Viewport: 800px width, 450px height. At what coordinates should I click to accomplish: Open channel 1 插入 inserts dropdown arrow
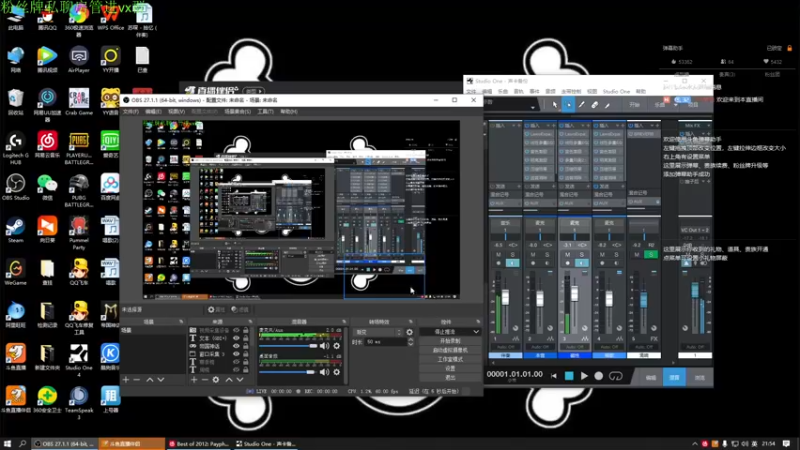514,126
